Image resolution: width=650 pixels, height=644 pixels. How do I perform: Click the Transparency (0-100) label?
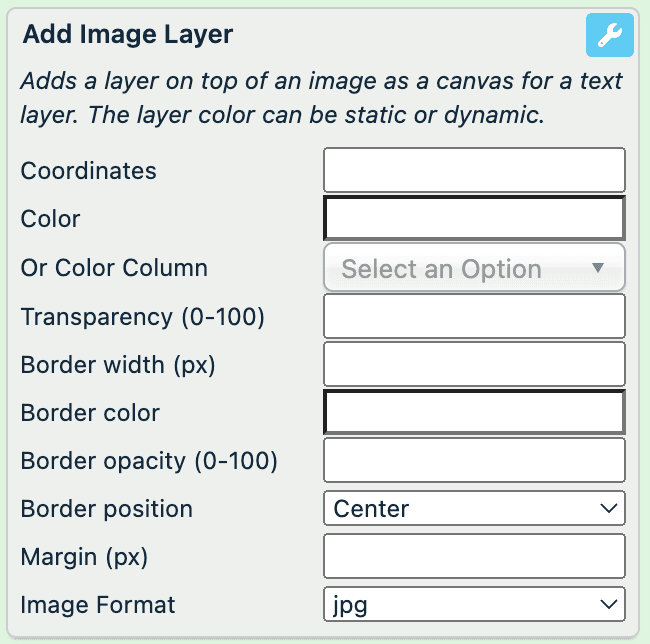tap(142, 317)
